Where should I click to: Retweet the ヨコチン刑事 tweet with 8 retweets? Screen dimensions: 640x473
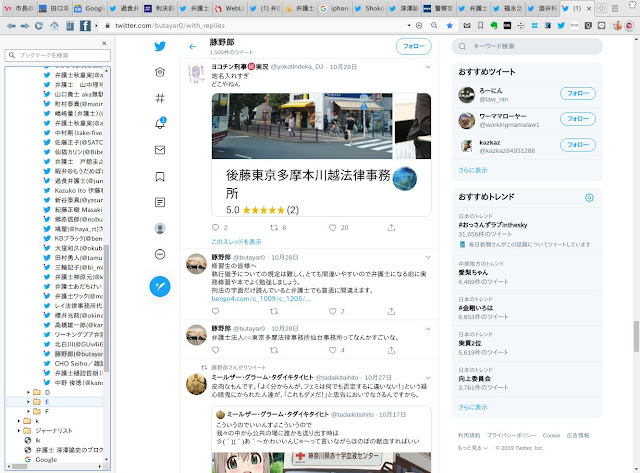coord(274,228)
